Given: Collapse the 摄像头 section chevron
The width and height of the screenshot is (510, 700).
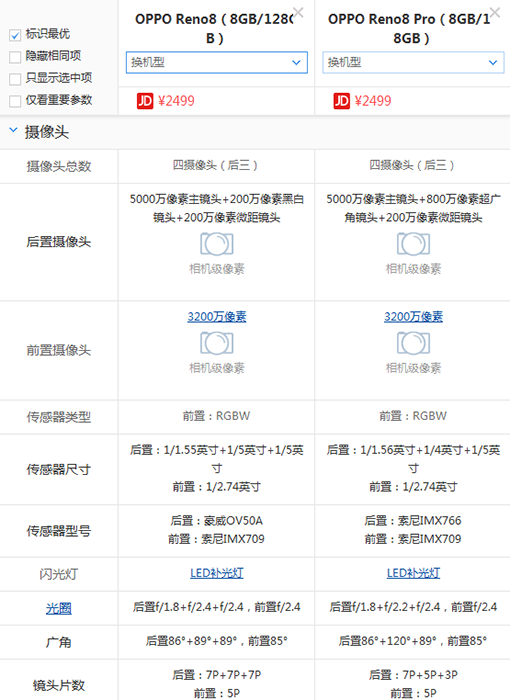Looking at the screenshot, I should (13, 130).
